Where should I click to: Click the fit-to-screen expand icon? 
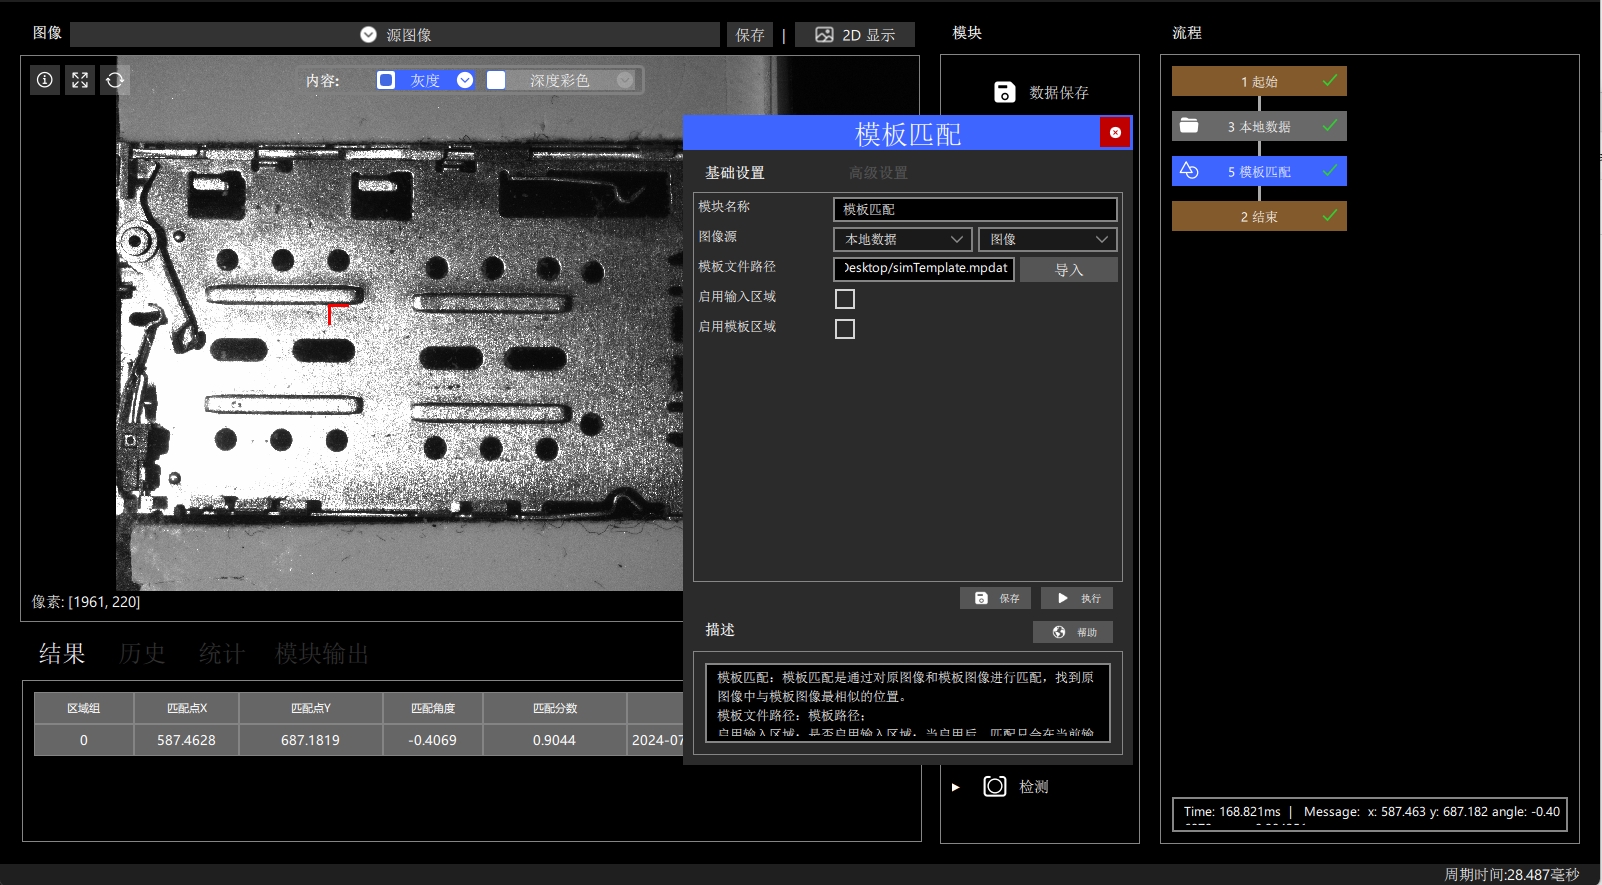tap(80, 80)
